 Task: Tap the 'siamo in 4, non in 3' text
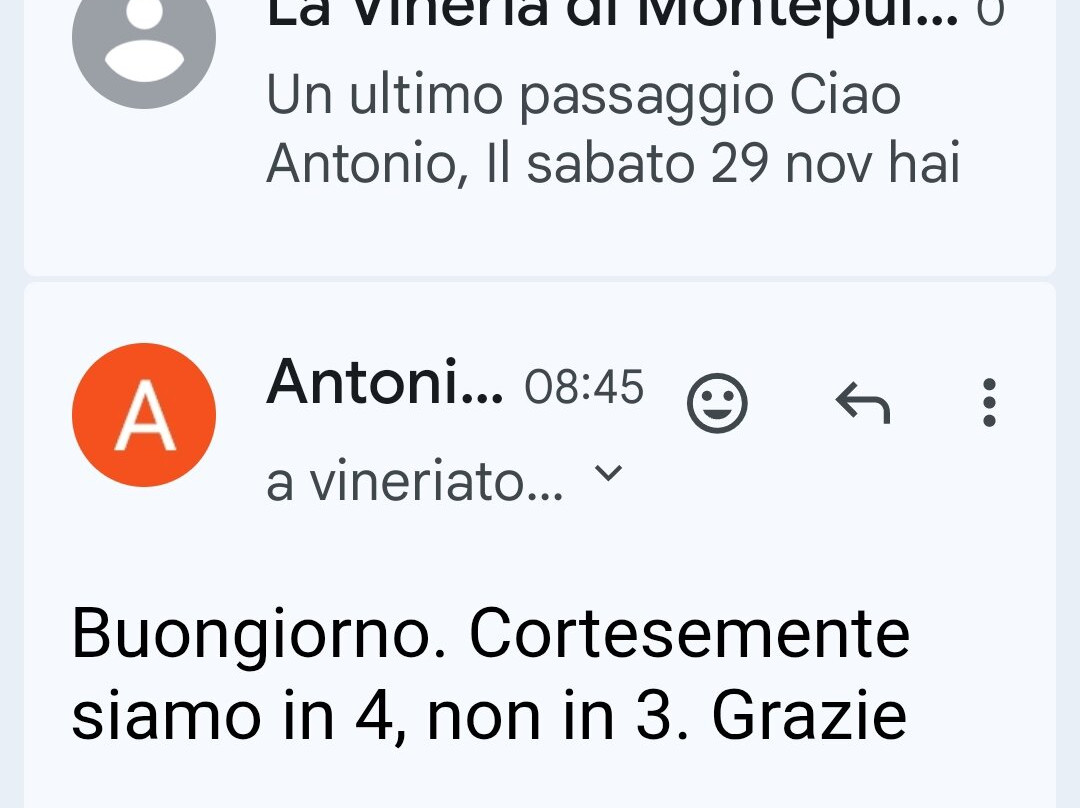click(x=370, y=716)
